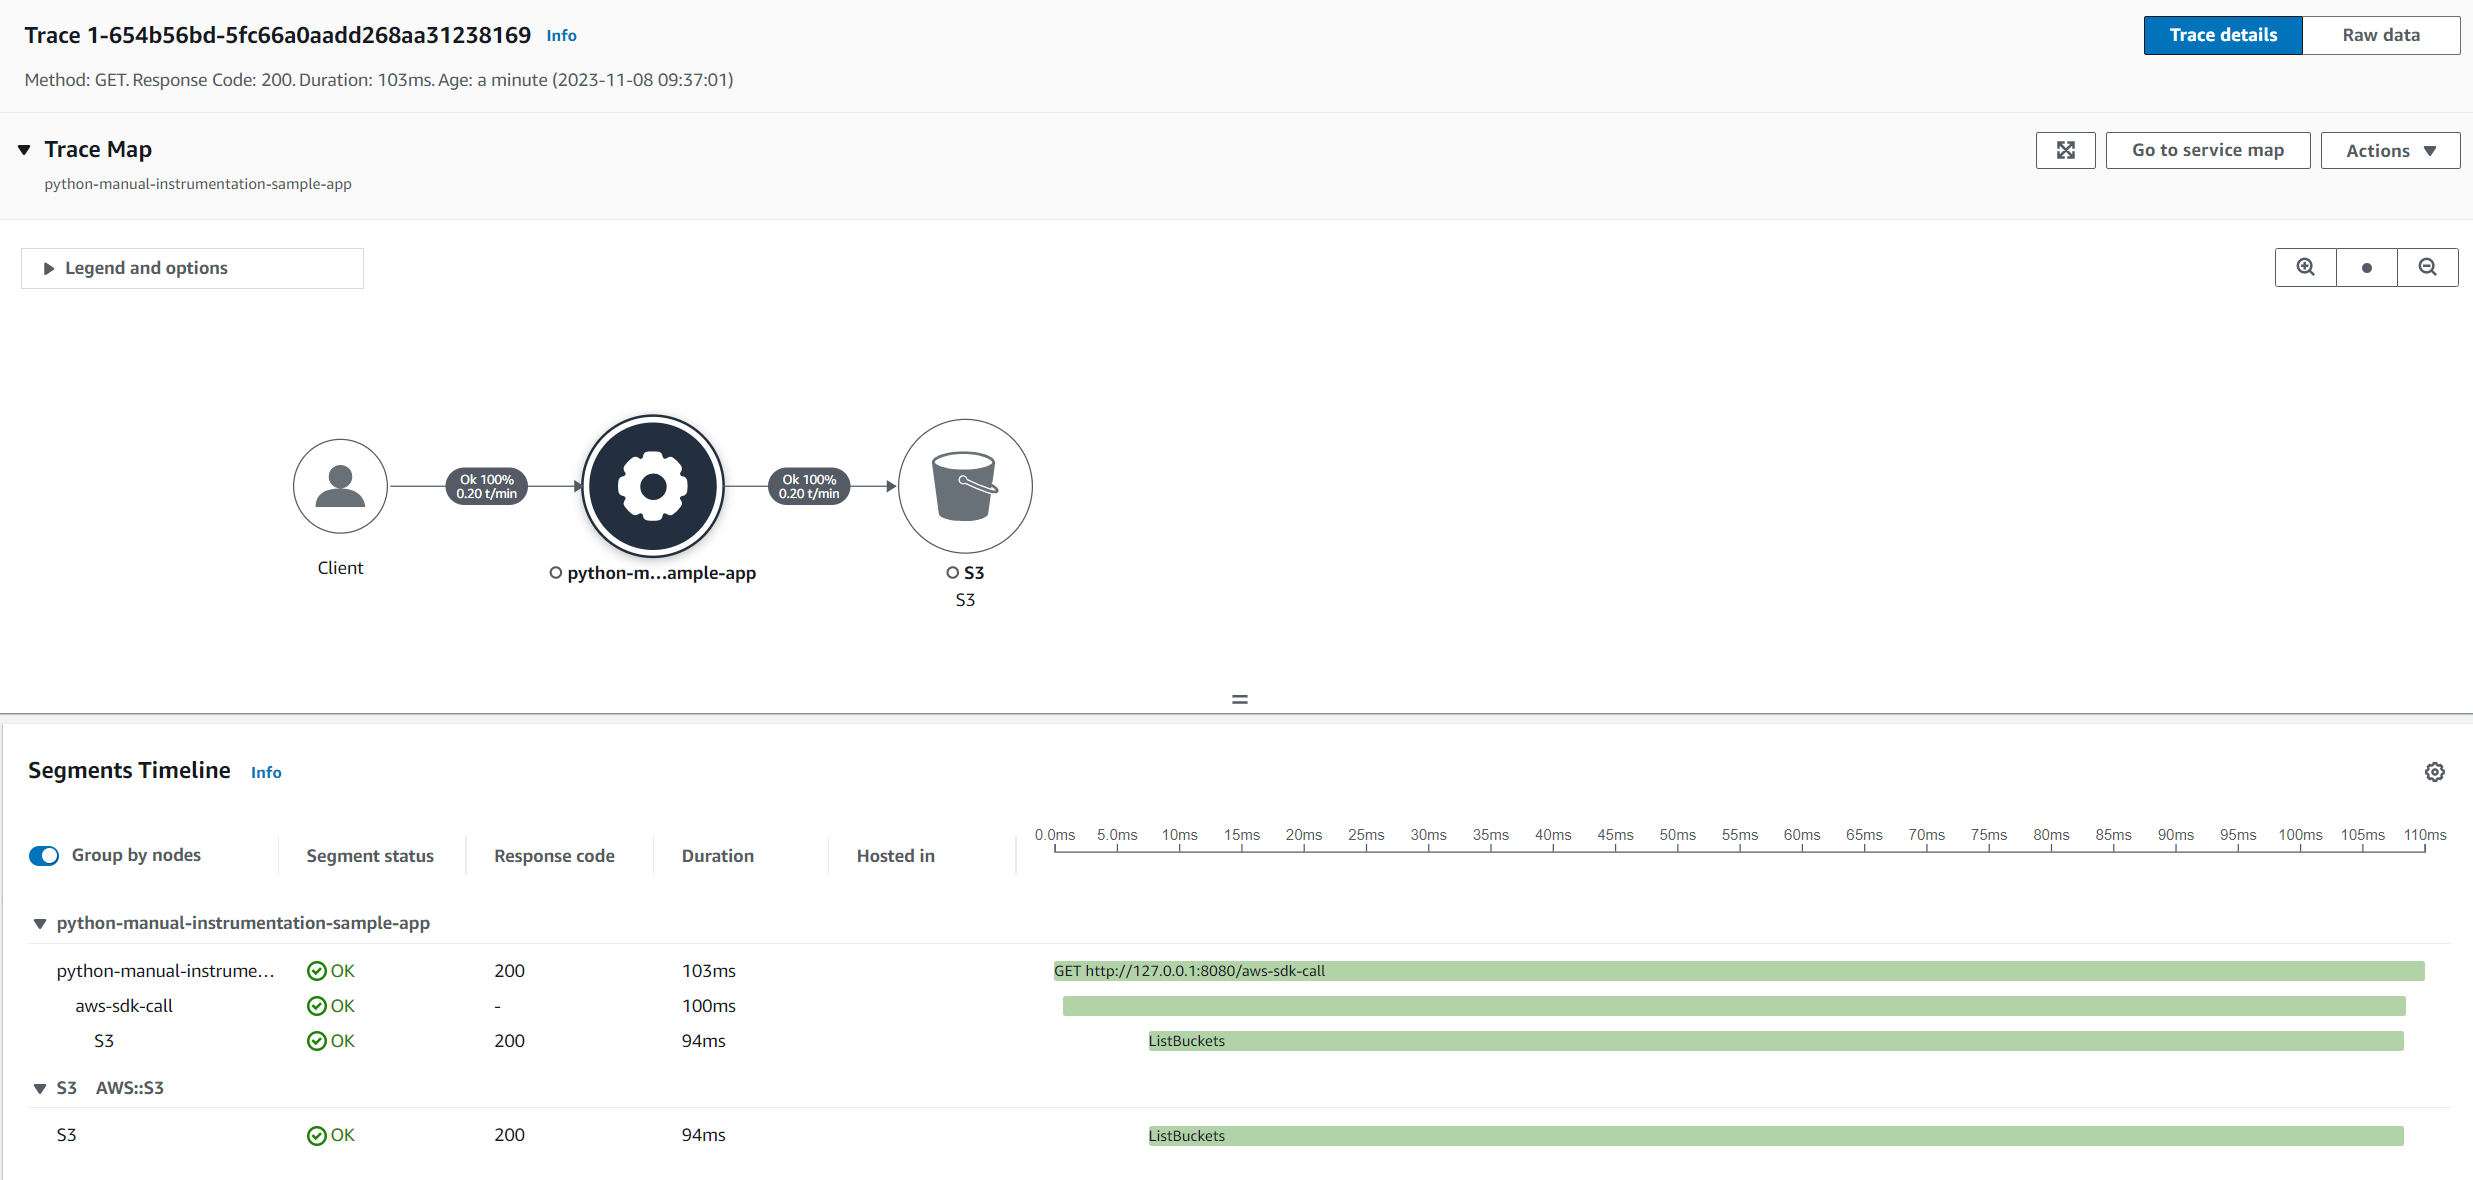This screenshot has width=2473, height=1180.
Task: Open the Actions dropdown
Action: [x=2389, y=150]
